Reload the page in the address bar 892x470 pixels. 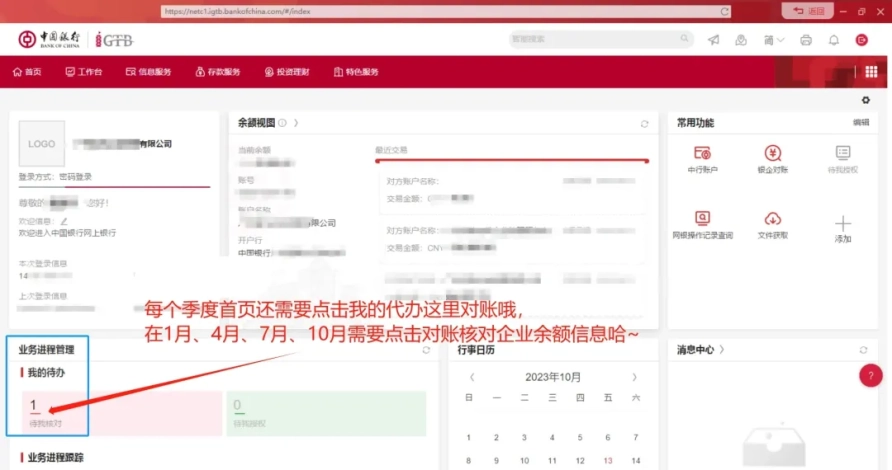[724, 11]
